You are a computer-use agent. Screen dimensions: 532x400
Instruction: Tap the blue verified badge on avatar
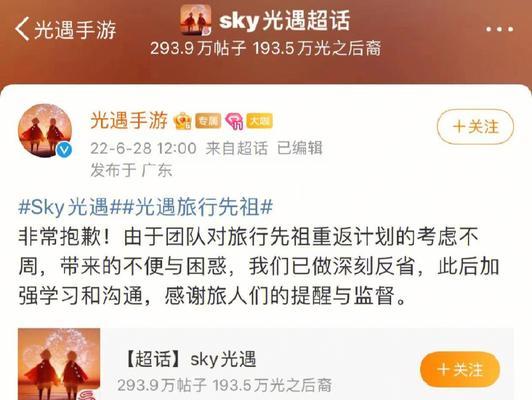pos(64,150)
